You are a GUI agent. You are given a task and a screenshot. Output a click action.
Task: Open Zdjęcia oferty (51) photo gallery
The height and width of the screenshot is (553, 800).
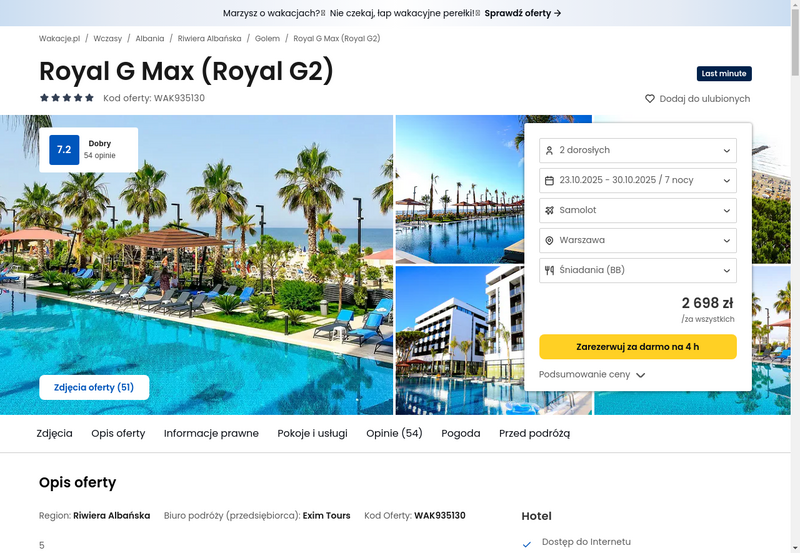tap(94, 387)
